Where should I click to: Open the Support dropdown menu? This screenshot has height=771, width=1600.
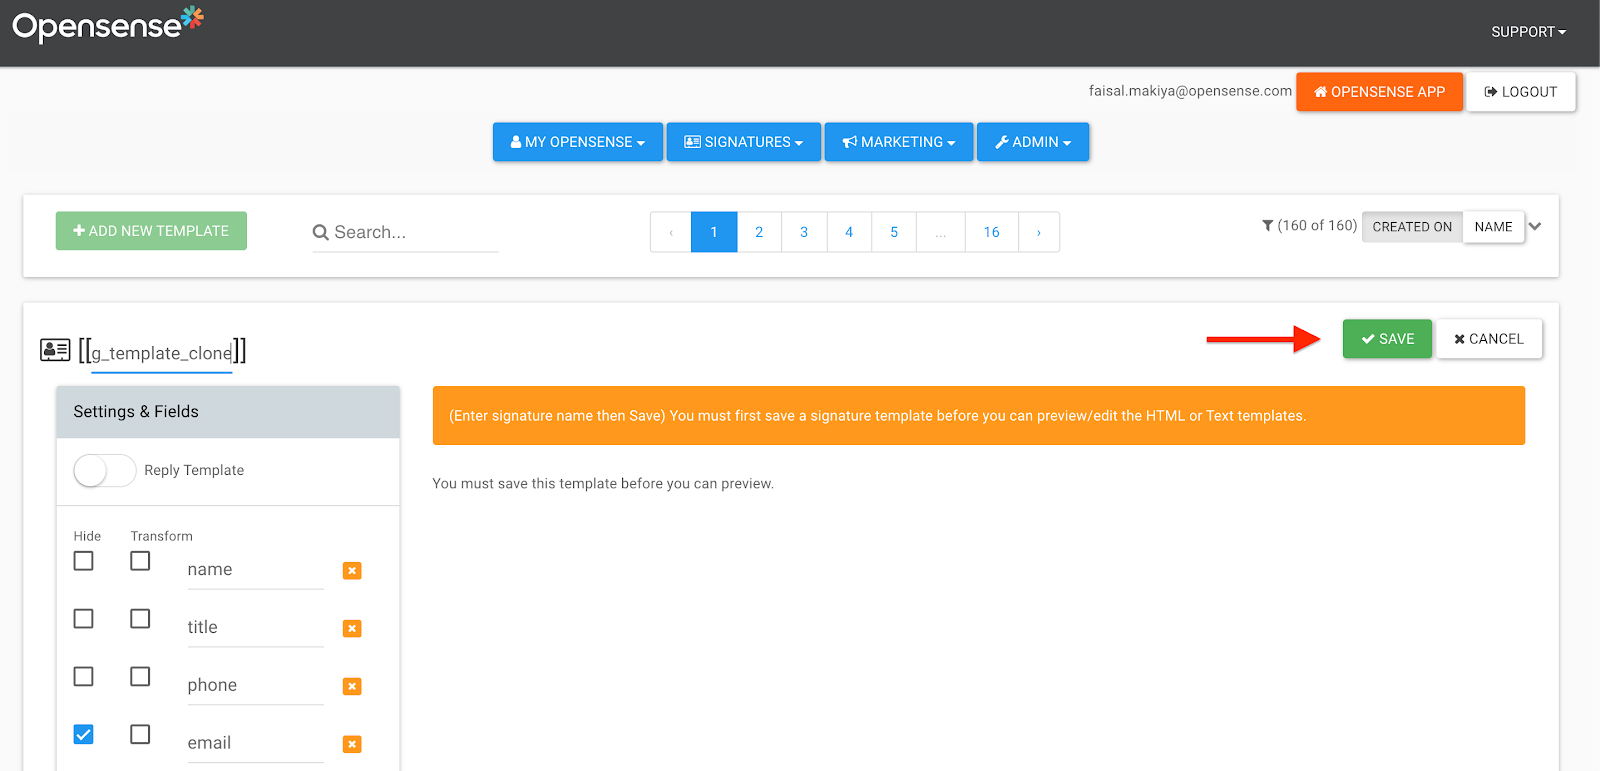tap(1528, 32)
